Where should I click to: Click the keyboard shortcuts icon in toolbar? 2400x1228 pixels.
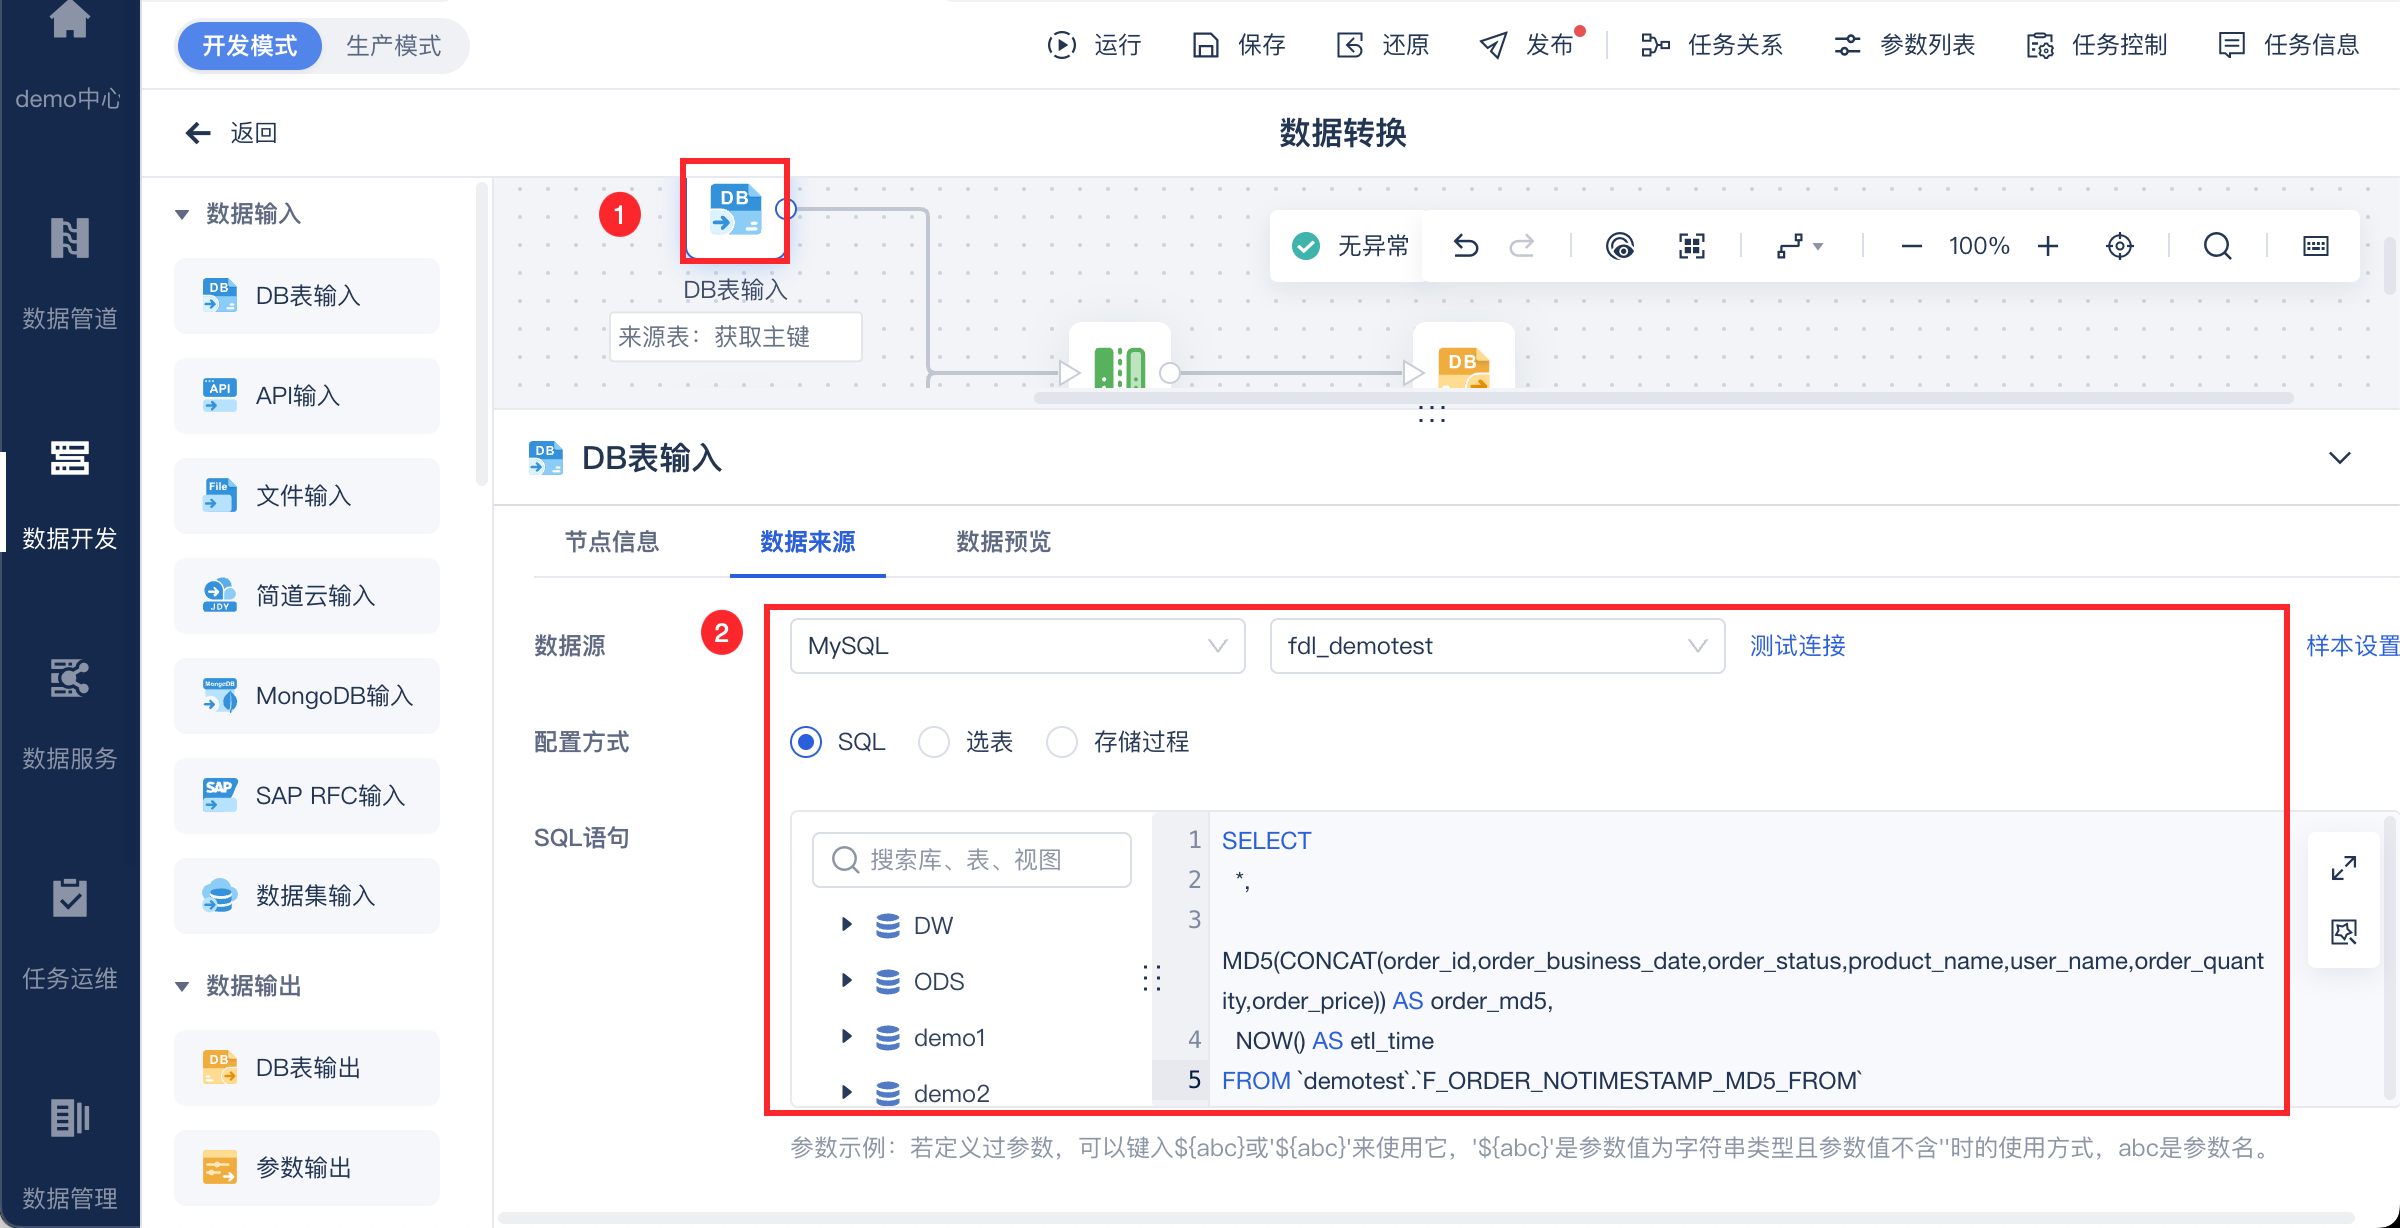click(2315, 246)
